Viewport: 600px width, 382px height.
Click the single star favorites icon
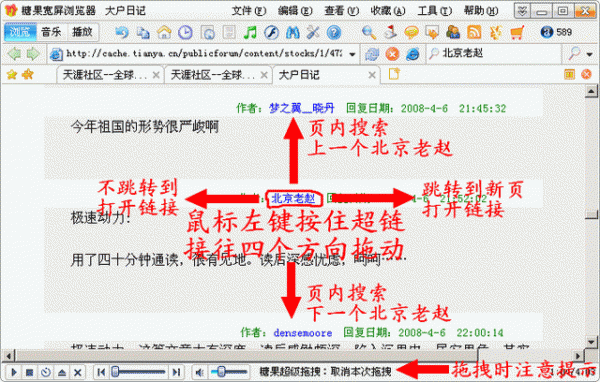point(12,74)
